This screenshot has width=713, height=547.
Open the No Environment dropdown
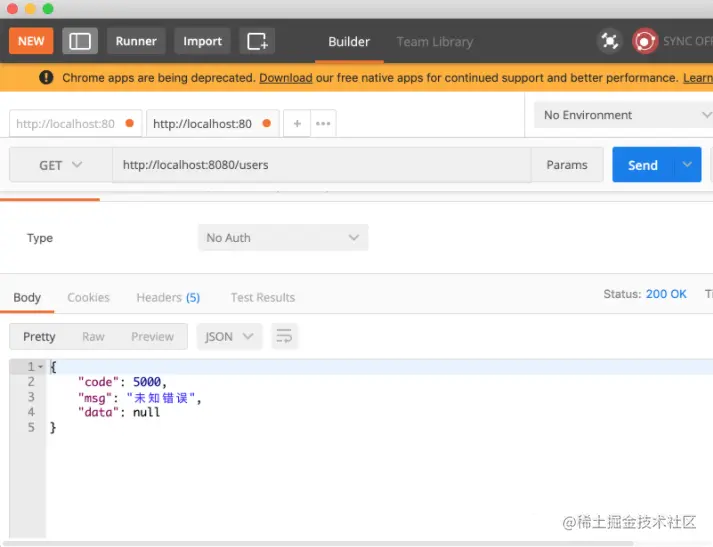coord(623,115)
